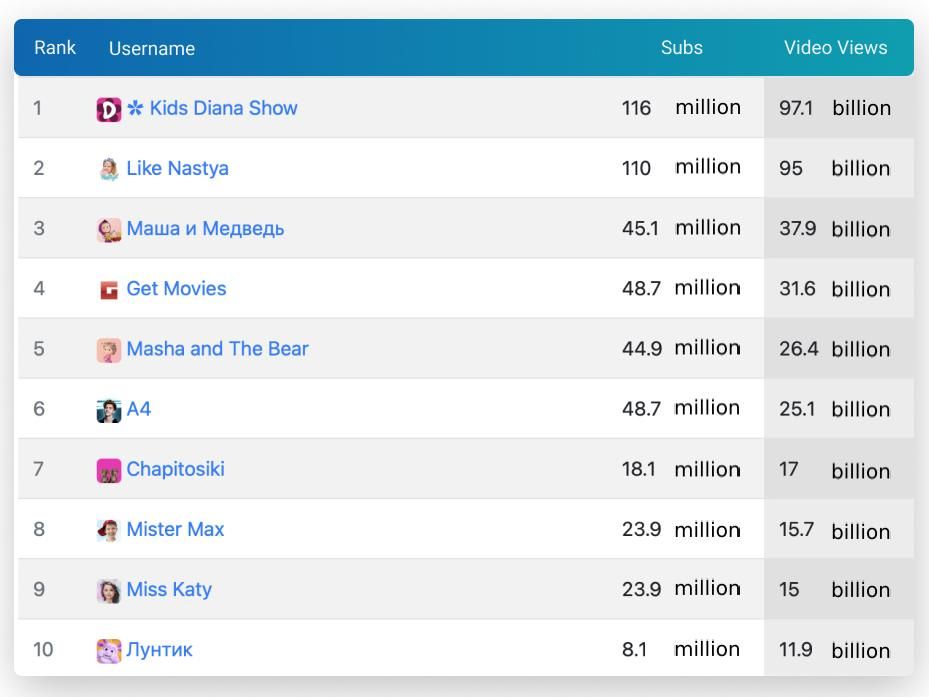Click the A4 channel avatar icon
This screenshot has width=929, height=697.
coord(109,410)
